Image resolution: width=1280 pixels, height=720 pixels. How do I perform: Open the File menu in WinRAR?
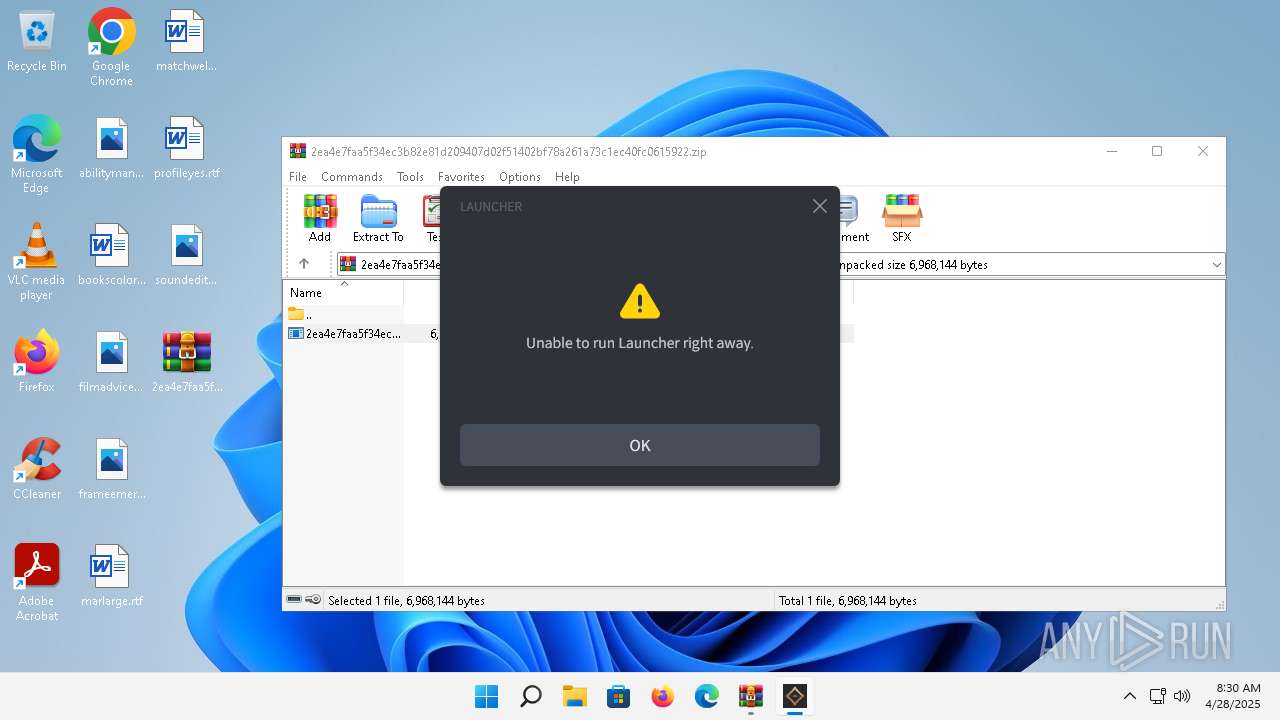click(298, 177)
